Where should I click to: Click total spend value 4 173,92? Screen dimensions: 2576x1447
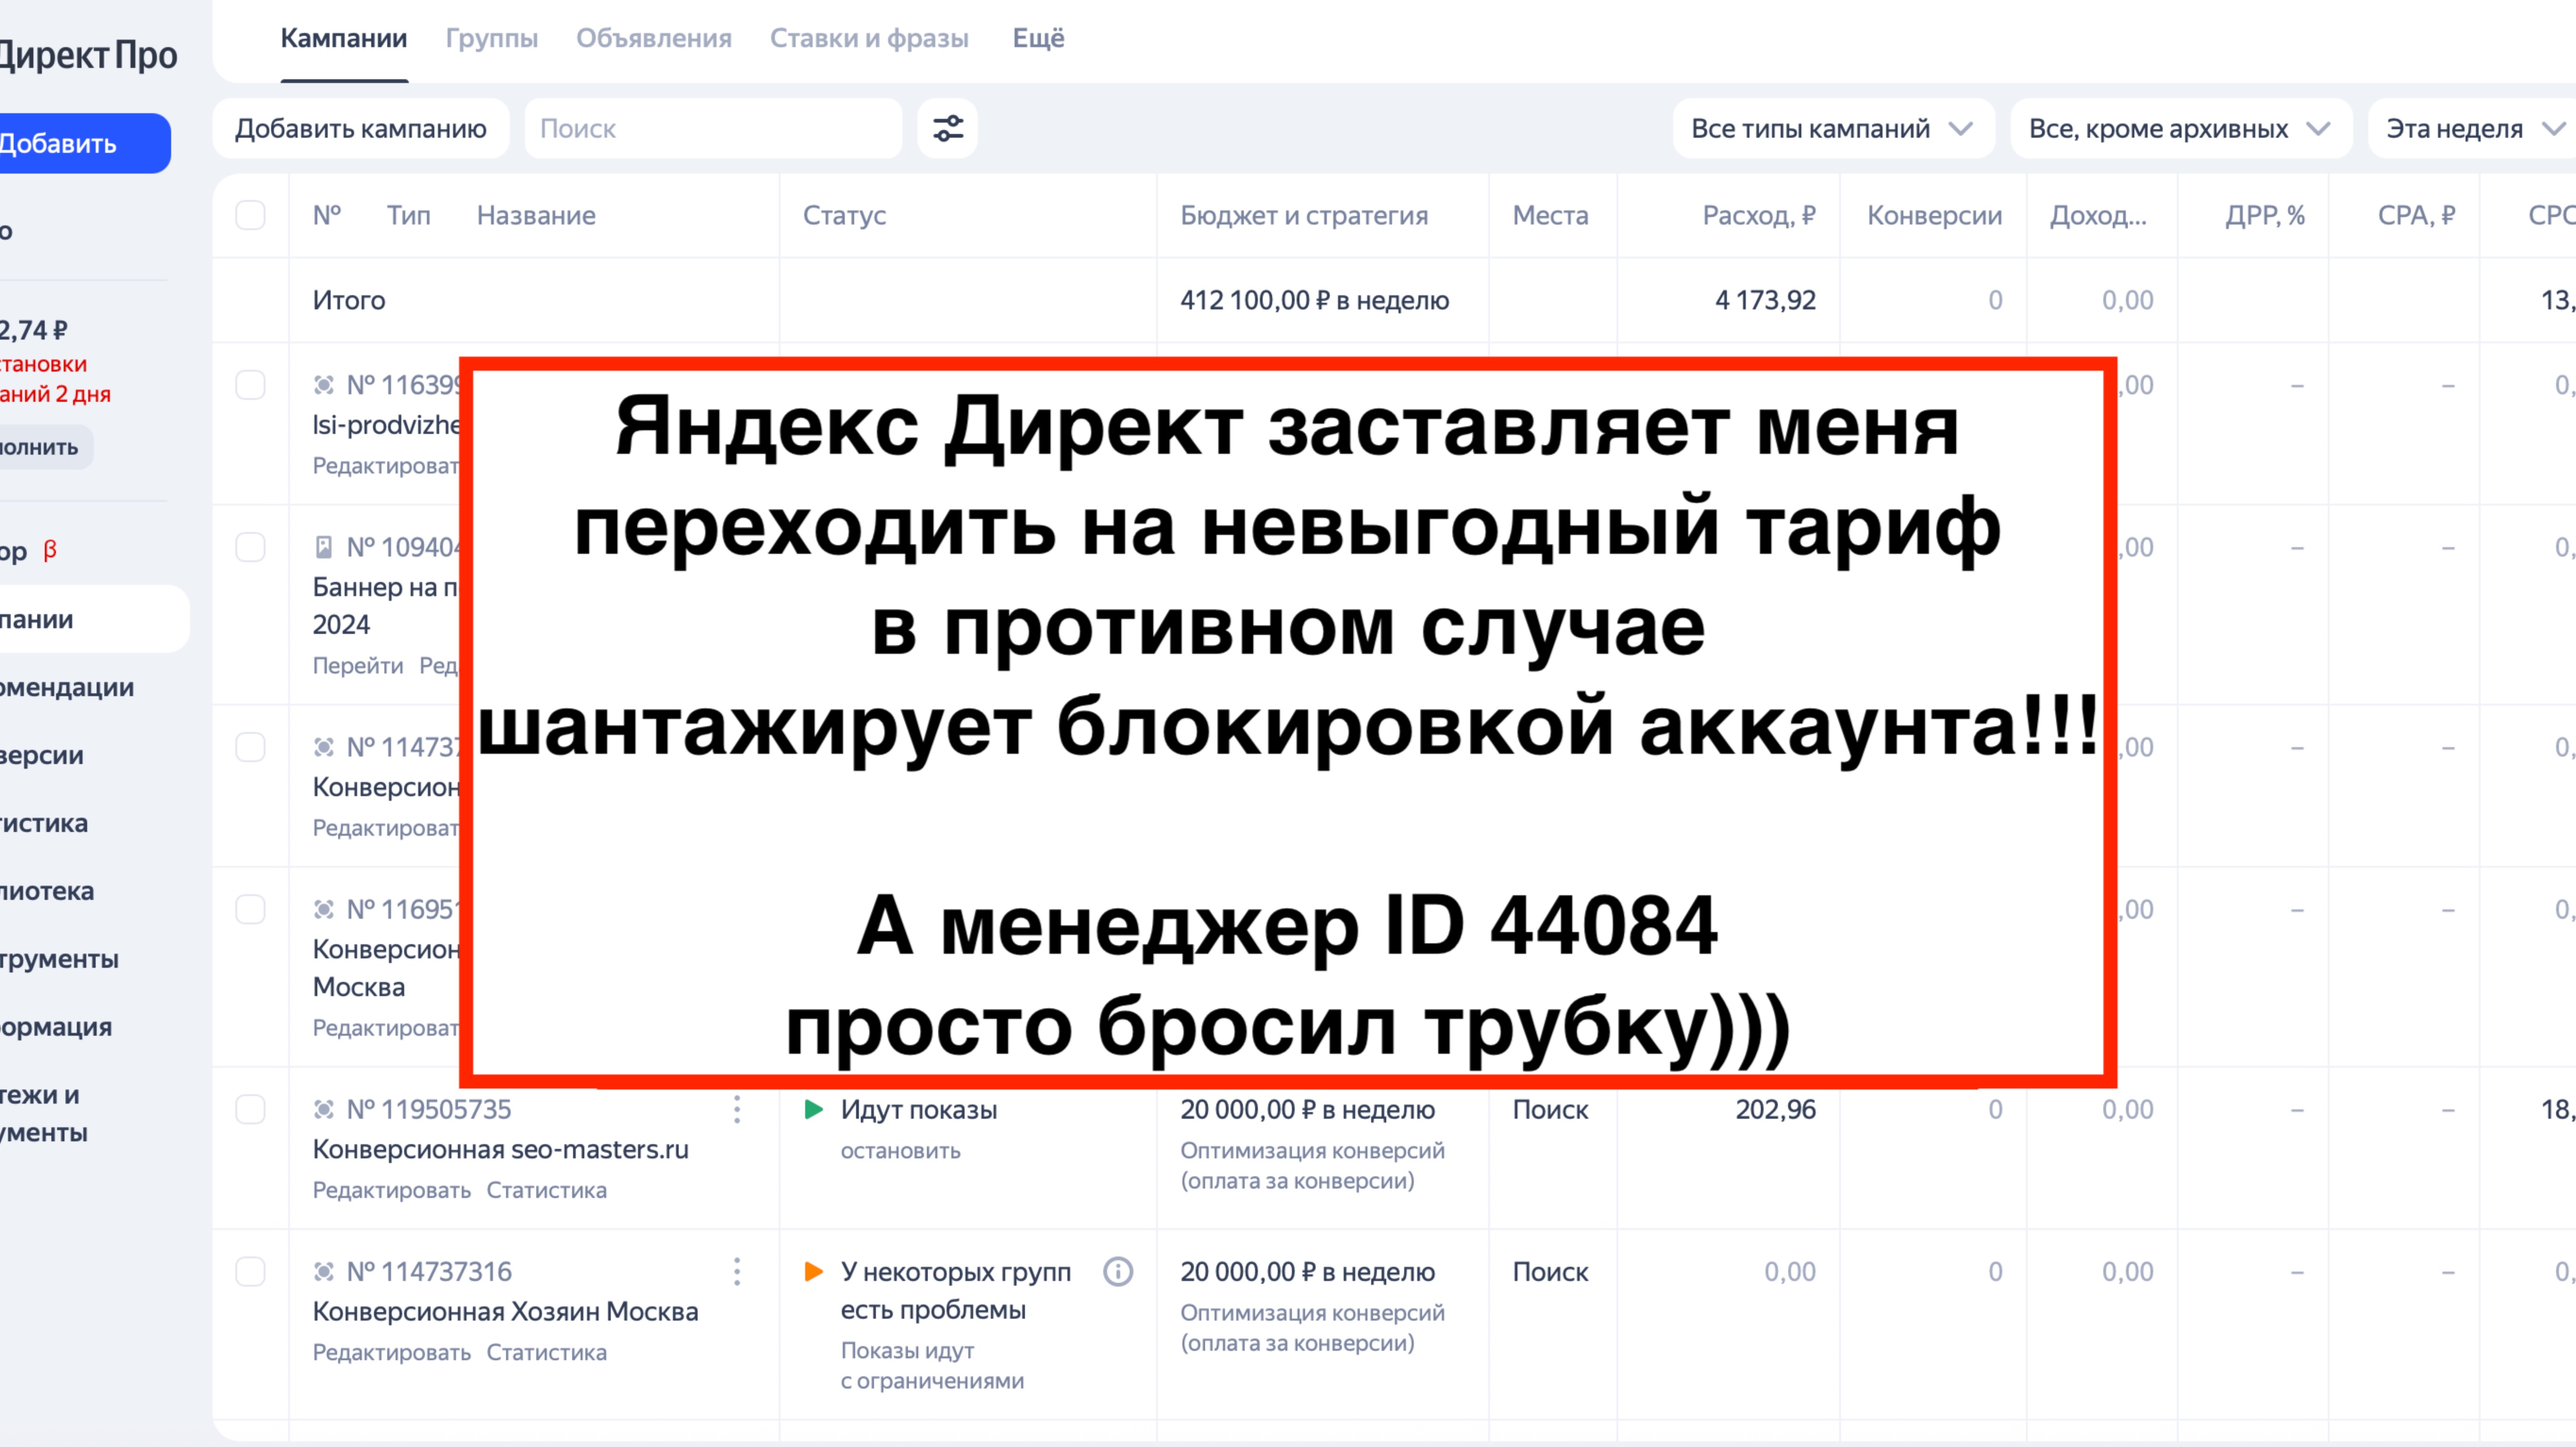point(1765,300)
